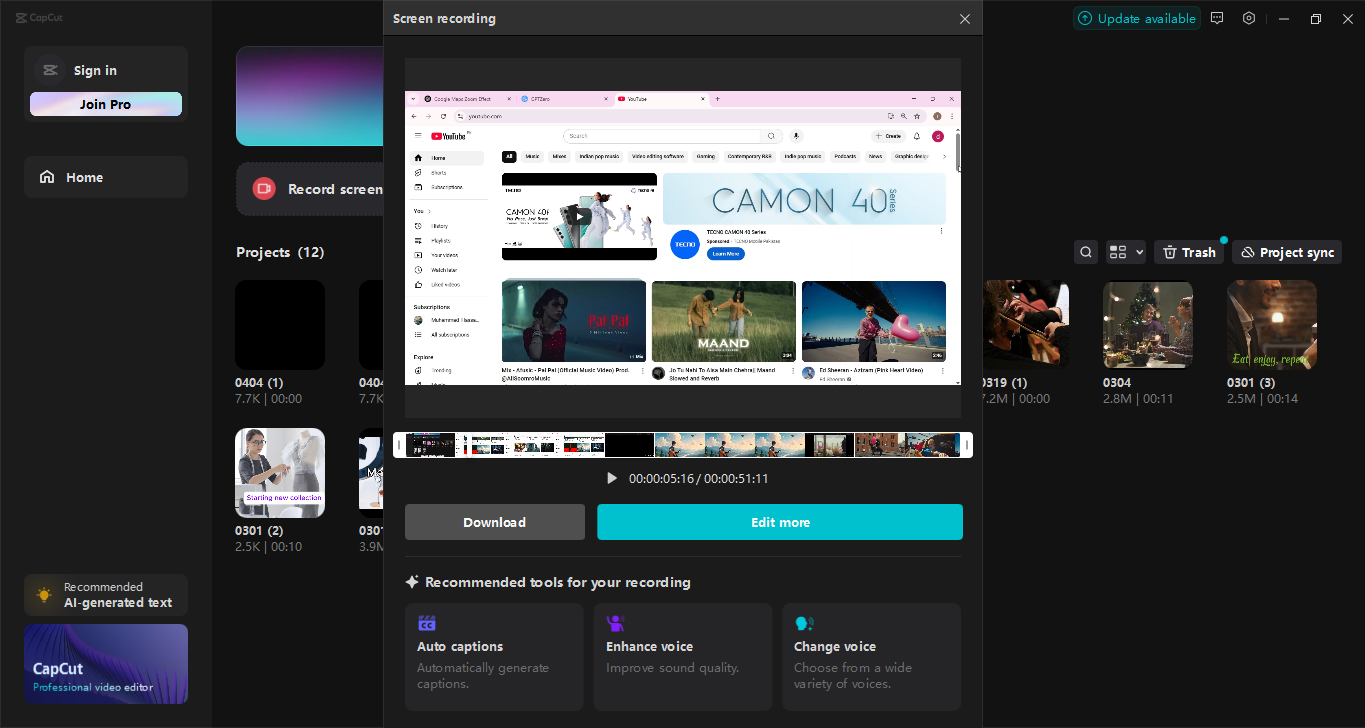Close the Screen recording dialog
The height and width of the screenshot is (728, 1365).
click(965, 19)
